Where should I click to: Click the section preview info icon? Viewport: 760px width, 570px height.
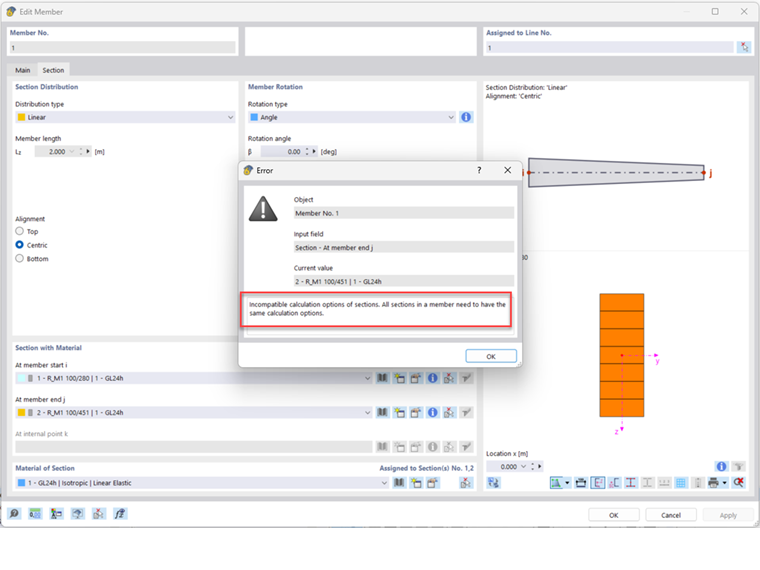click(721, 466)
